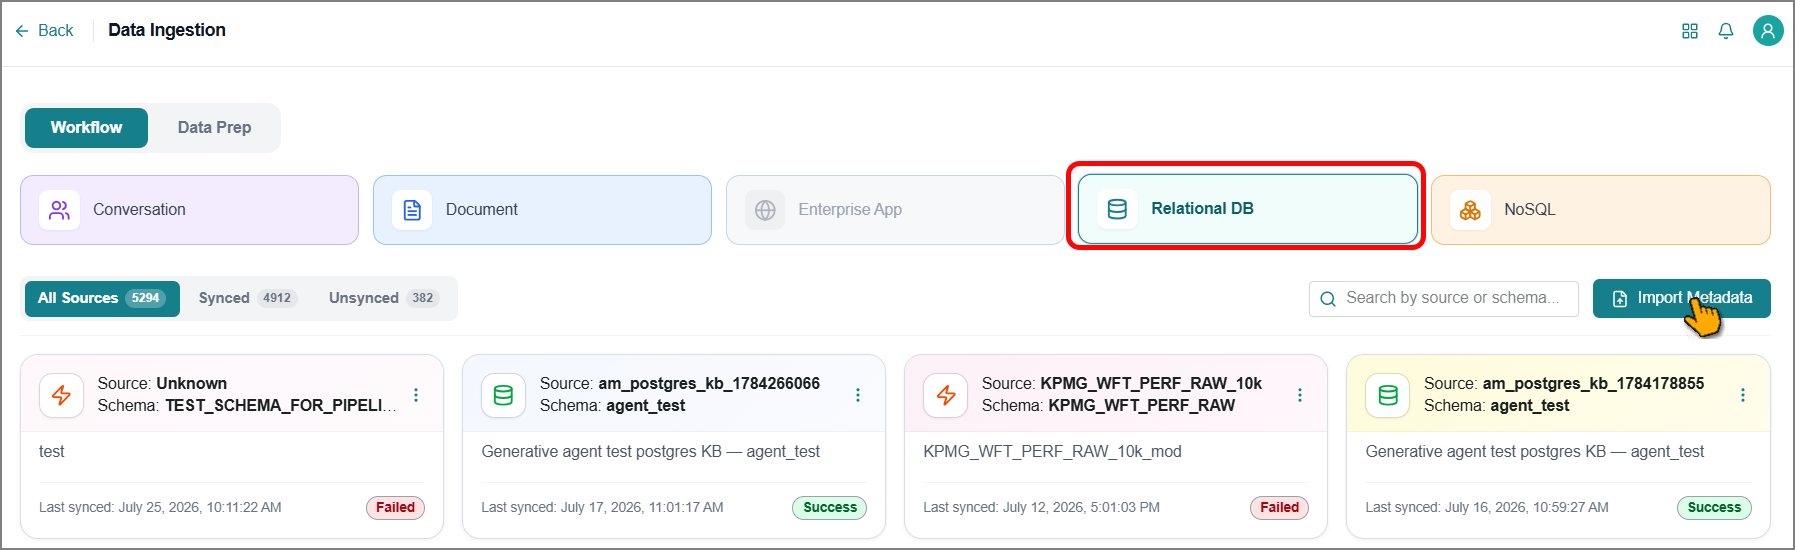Select the Workflow tab

(x=86, y=128)
